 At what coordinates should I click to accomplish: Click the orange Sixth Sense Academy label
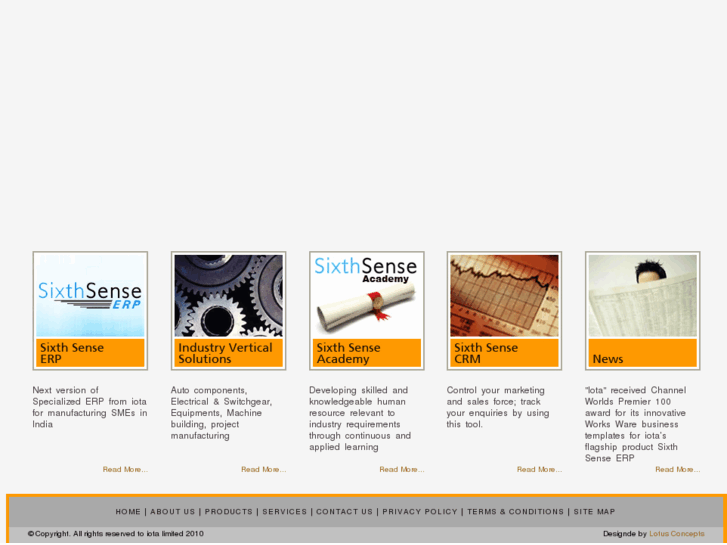[x=367, y=353]
